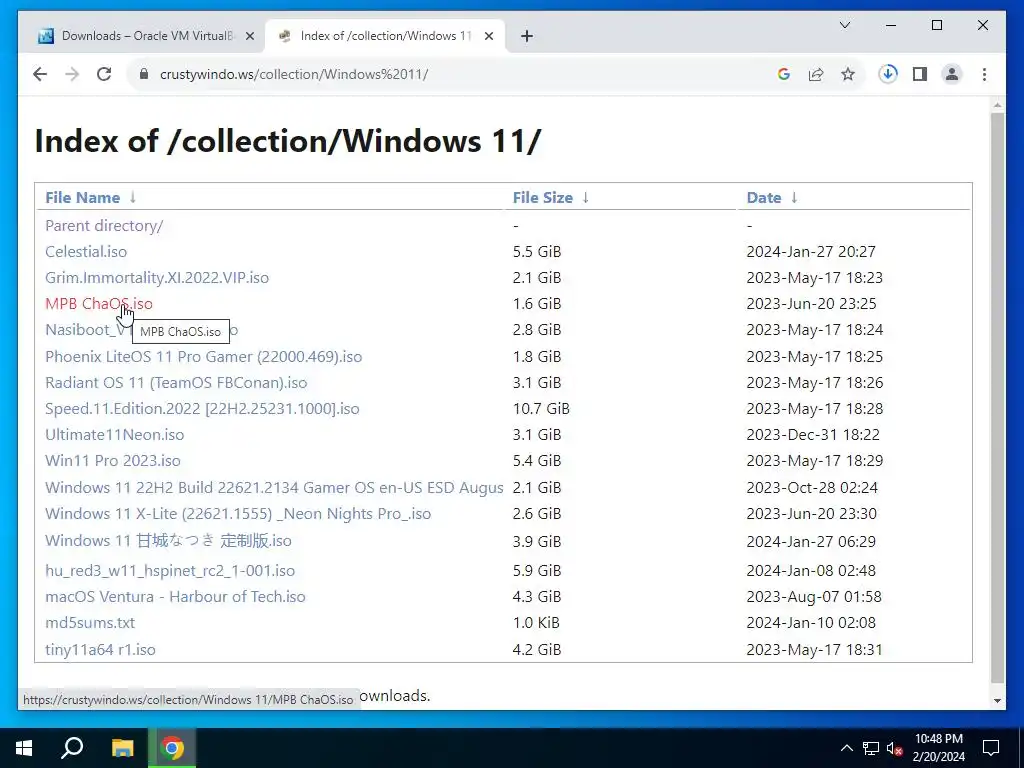Open a new tab with the plus button
The height and width of the screenshot is (768, 1024).
point(527,36)
